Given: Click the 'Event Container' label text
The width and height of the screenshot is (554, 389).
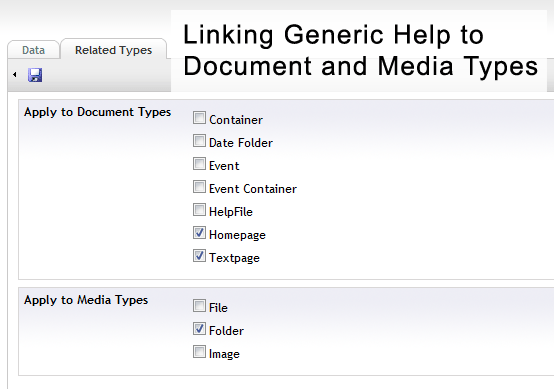Looking at the screenshot, I should (x=253, y=189).
